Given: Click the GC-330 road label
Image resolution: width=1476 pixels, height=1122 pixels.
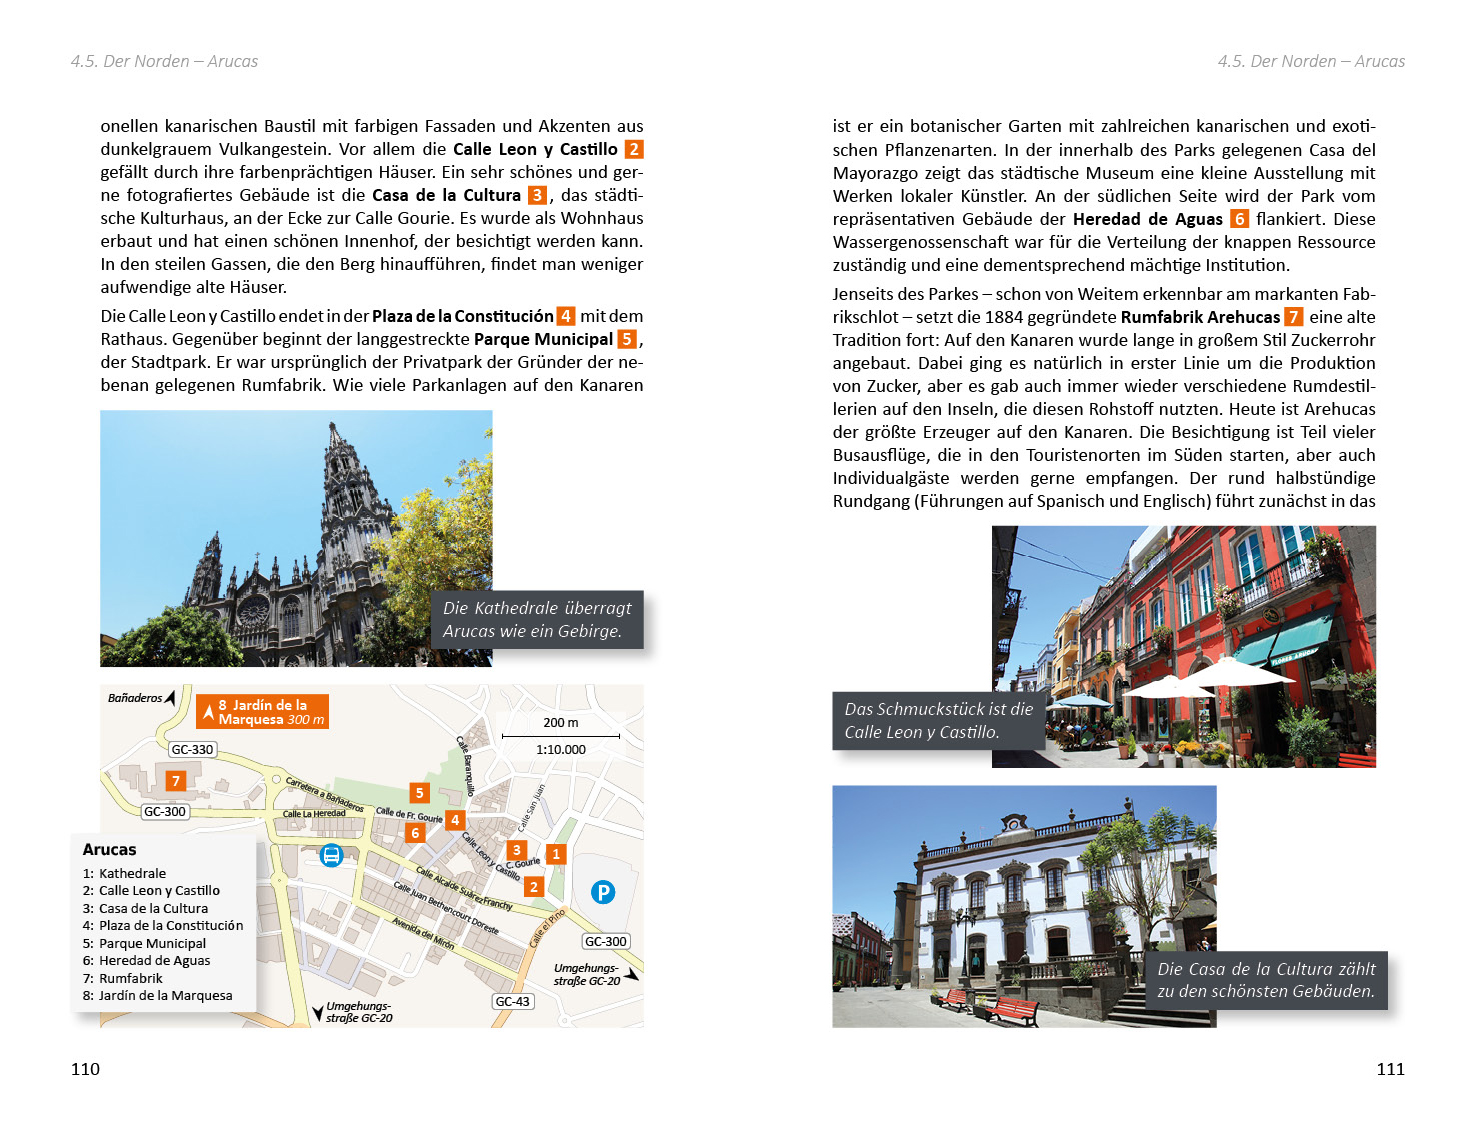Looking at the screenshot, I should (192, 749).
